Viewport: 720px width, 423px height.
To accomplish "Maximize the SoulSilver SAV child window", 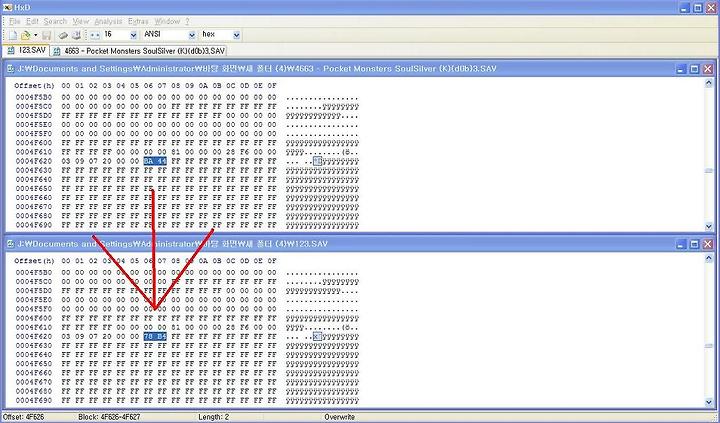I will (x=694, y=69).
